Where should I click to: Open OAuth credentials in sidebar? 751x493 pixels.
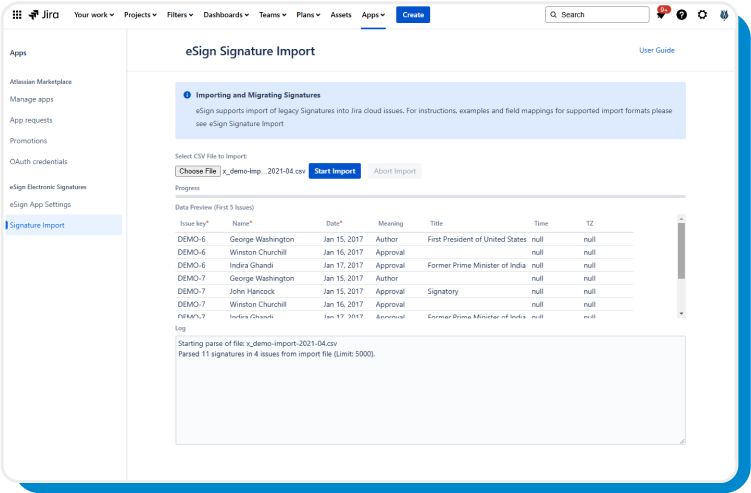click(x=38, y=161)
